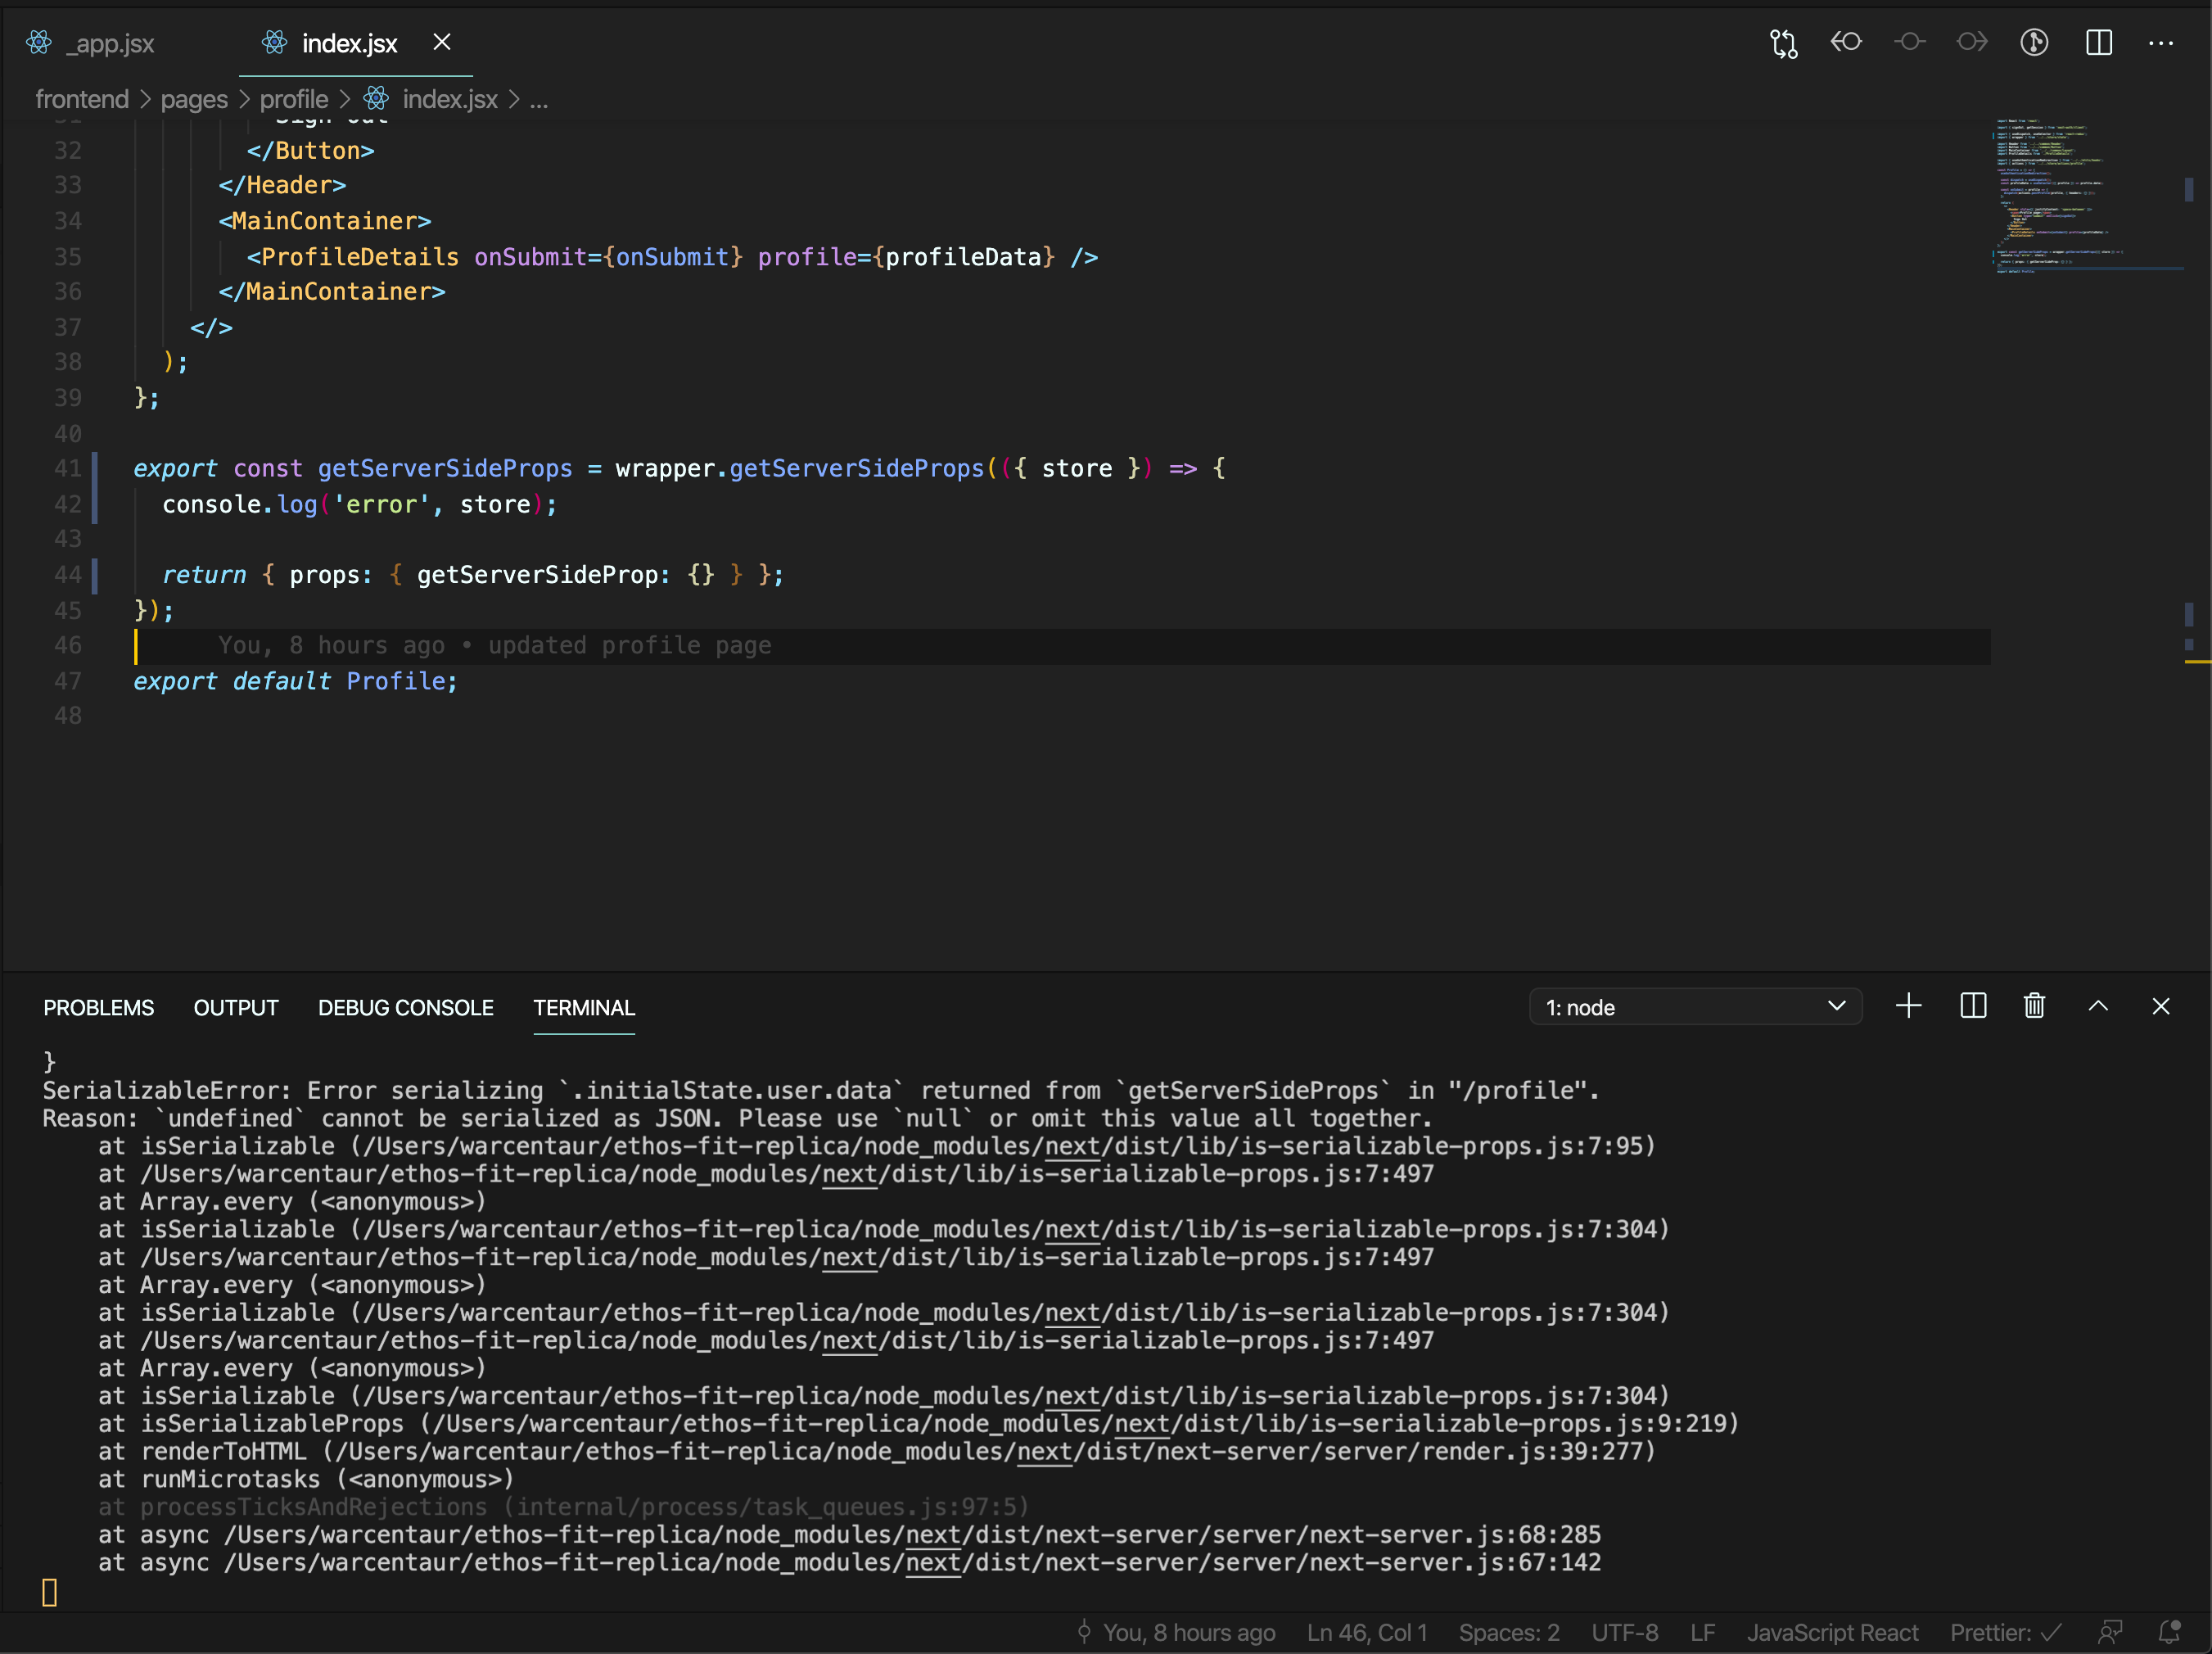Click 'Ln 46, Col 1' in status bar
Screen dimensions: 2212x1654
1367,1632
